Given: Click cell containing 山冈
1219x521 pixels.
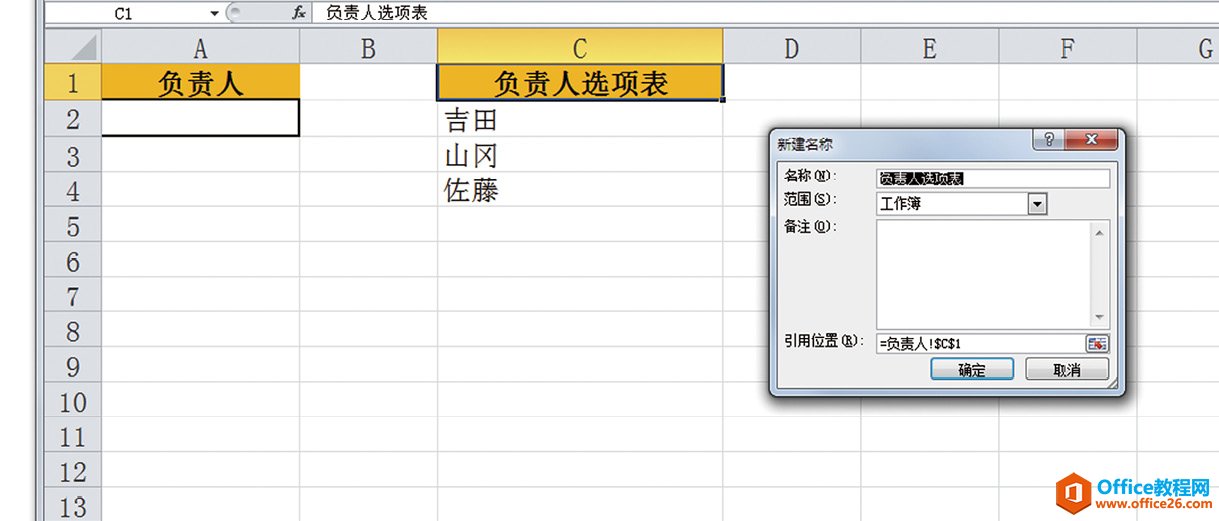Looking at the screenshot, I should pos(580,154).
